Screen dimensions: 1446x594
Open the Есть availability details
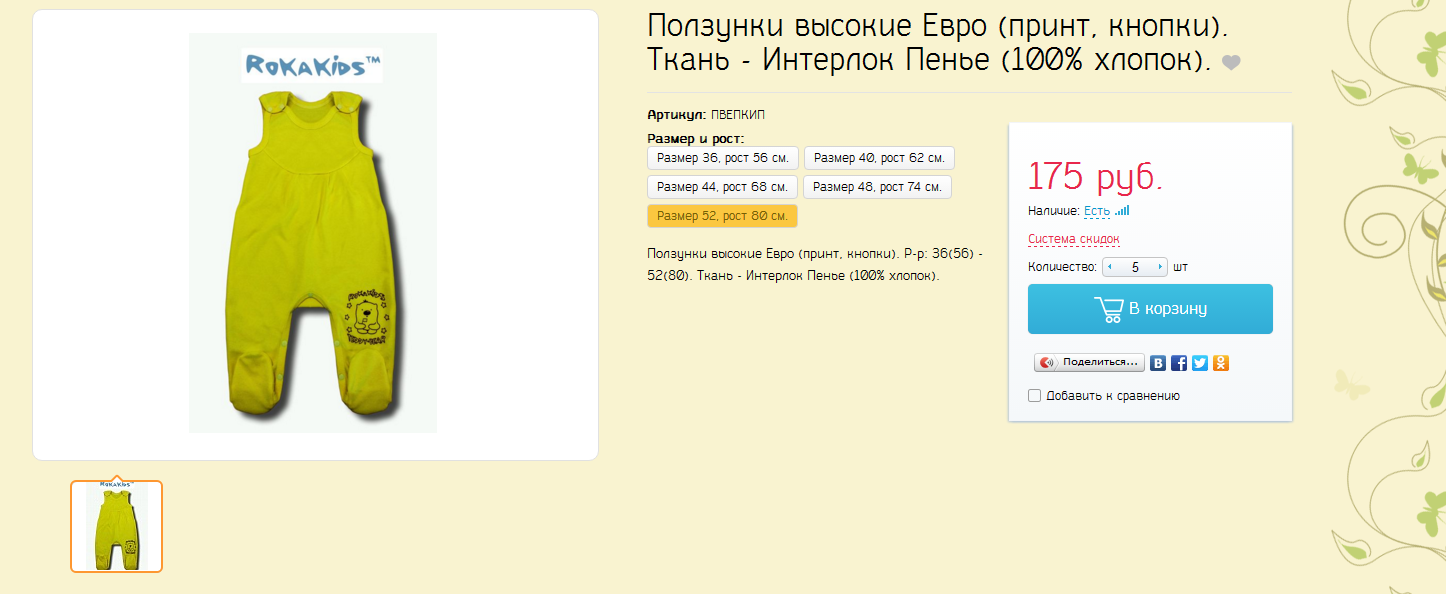(1096, 211)
